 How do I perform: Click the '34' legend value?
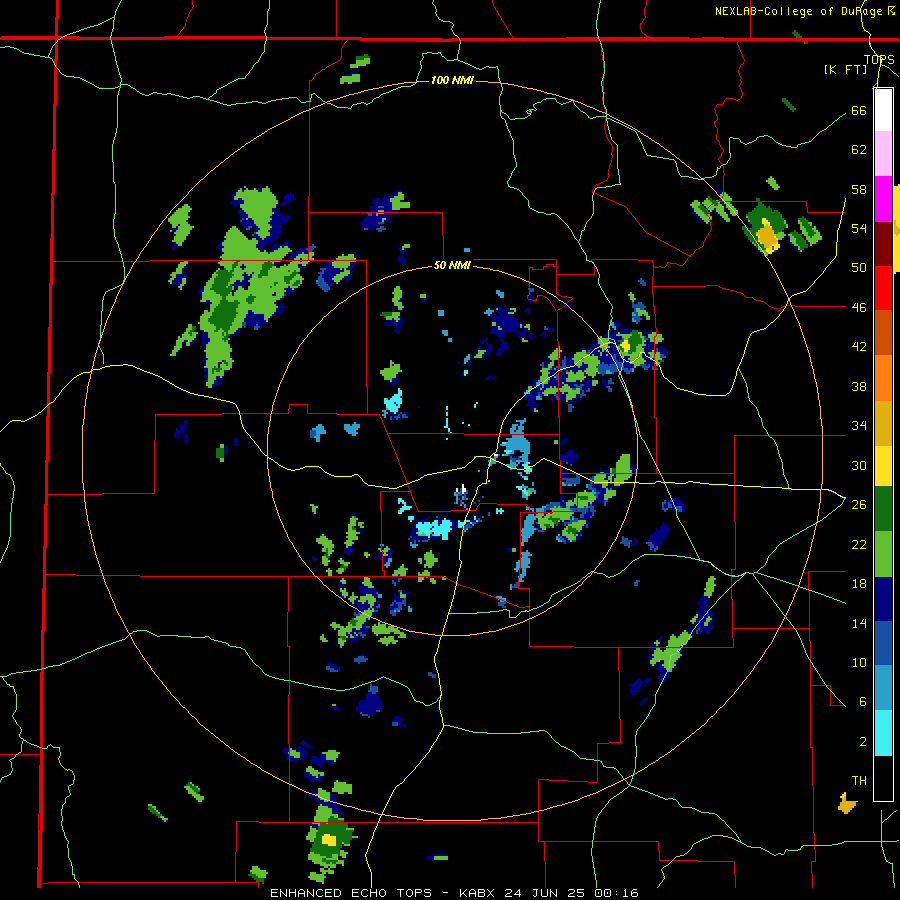pyautogui.click(x=859, y=426)
